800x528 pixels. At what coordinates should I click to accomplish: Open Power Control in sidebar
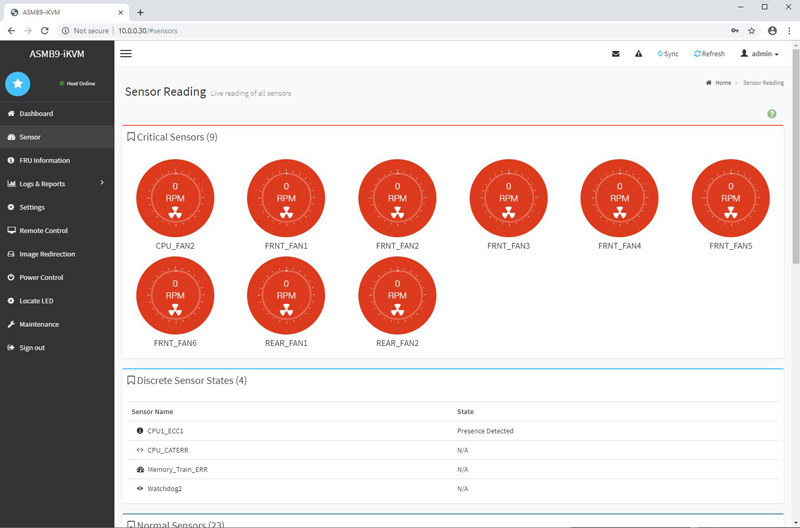pos(41,277)
